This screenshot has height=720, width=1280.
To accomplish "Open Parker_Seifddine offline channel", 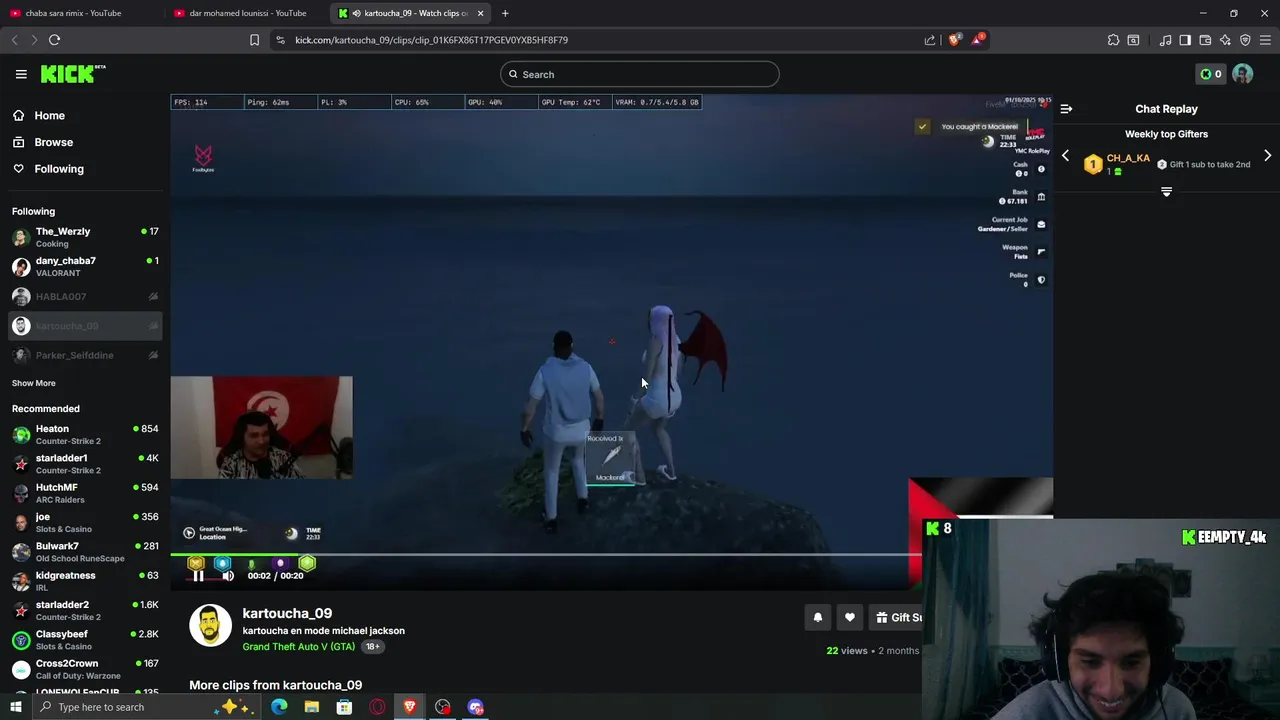I will point(85,355).
